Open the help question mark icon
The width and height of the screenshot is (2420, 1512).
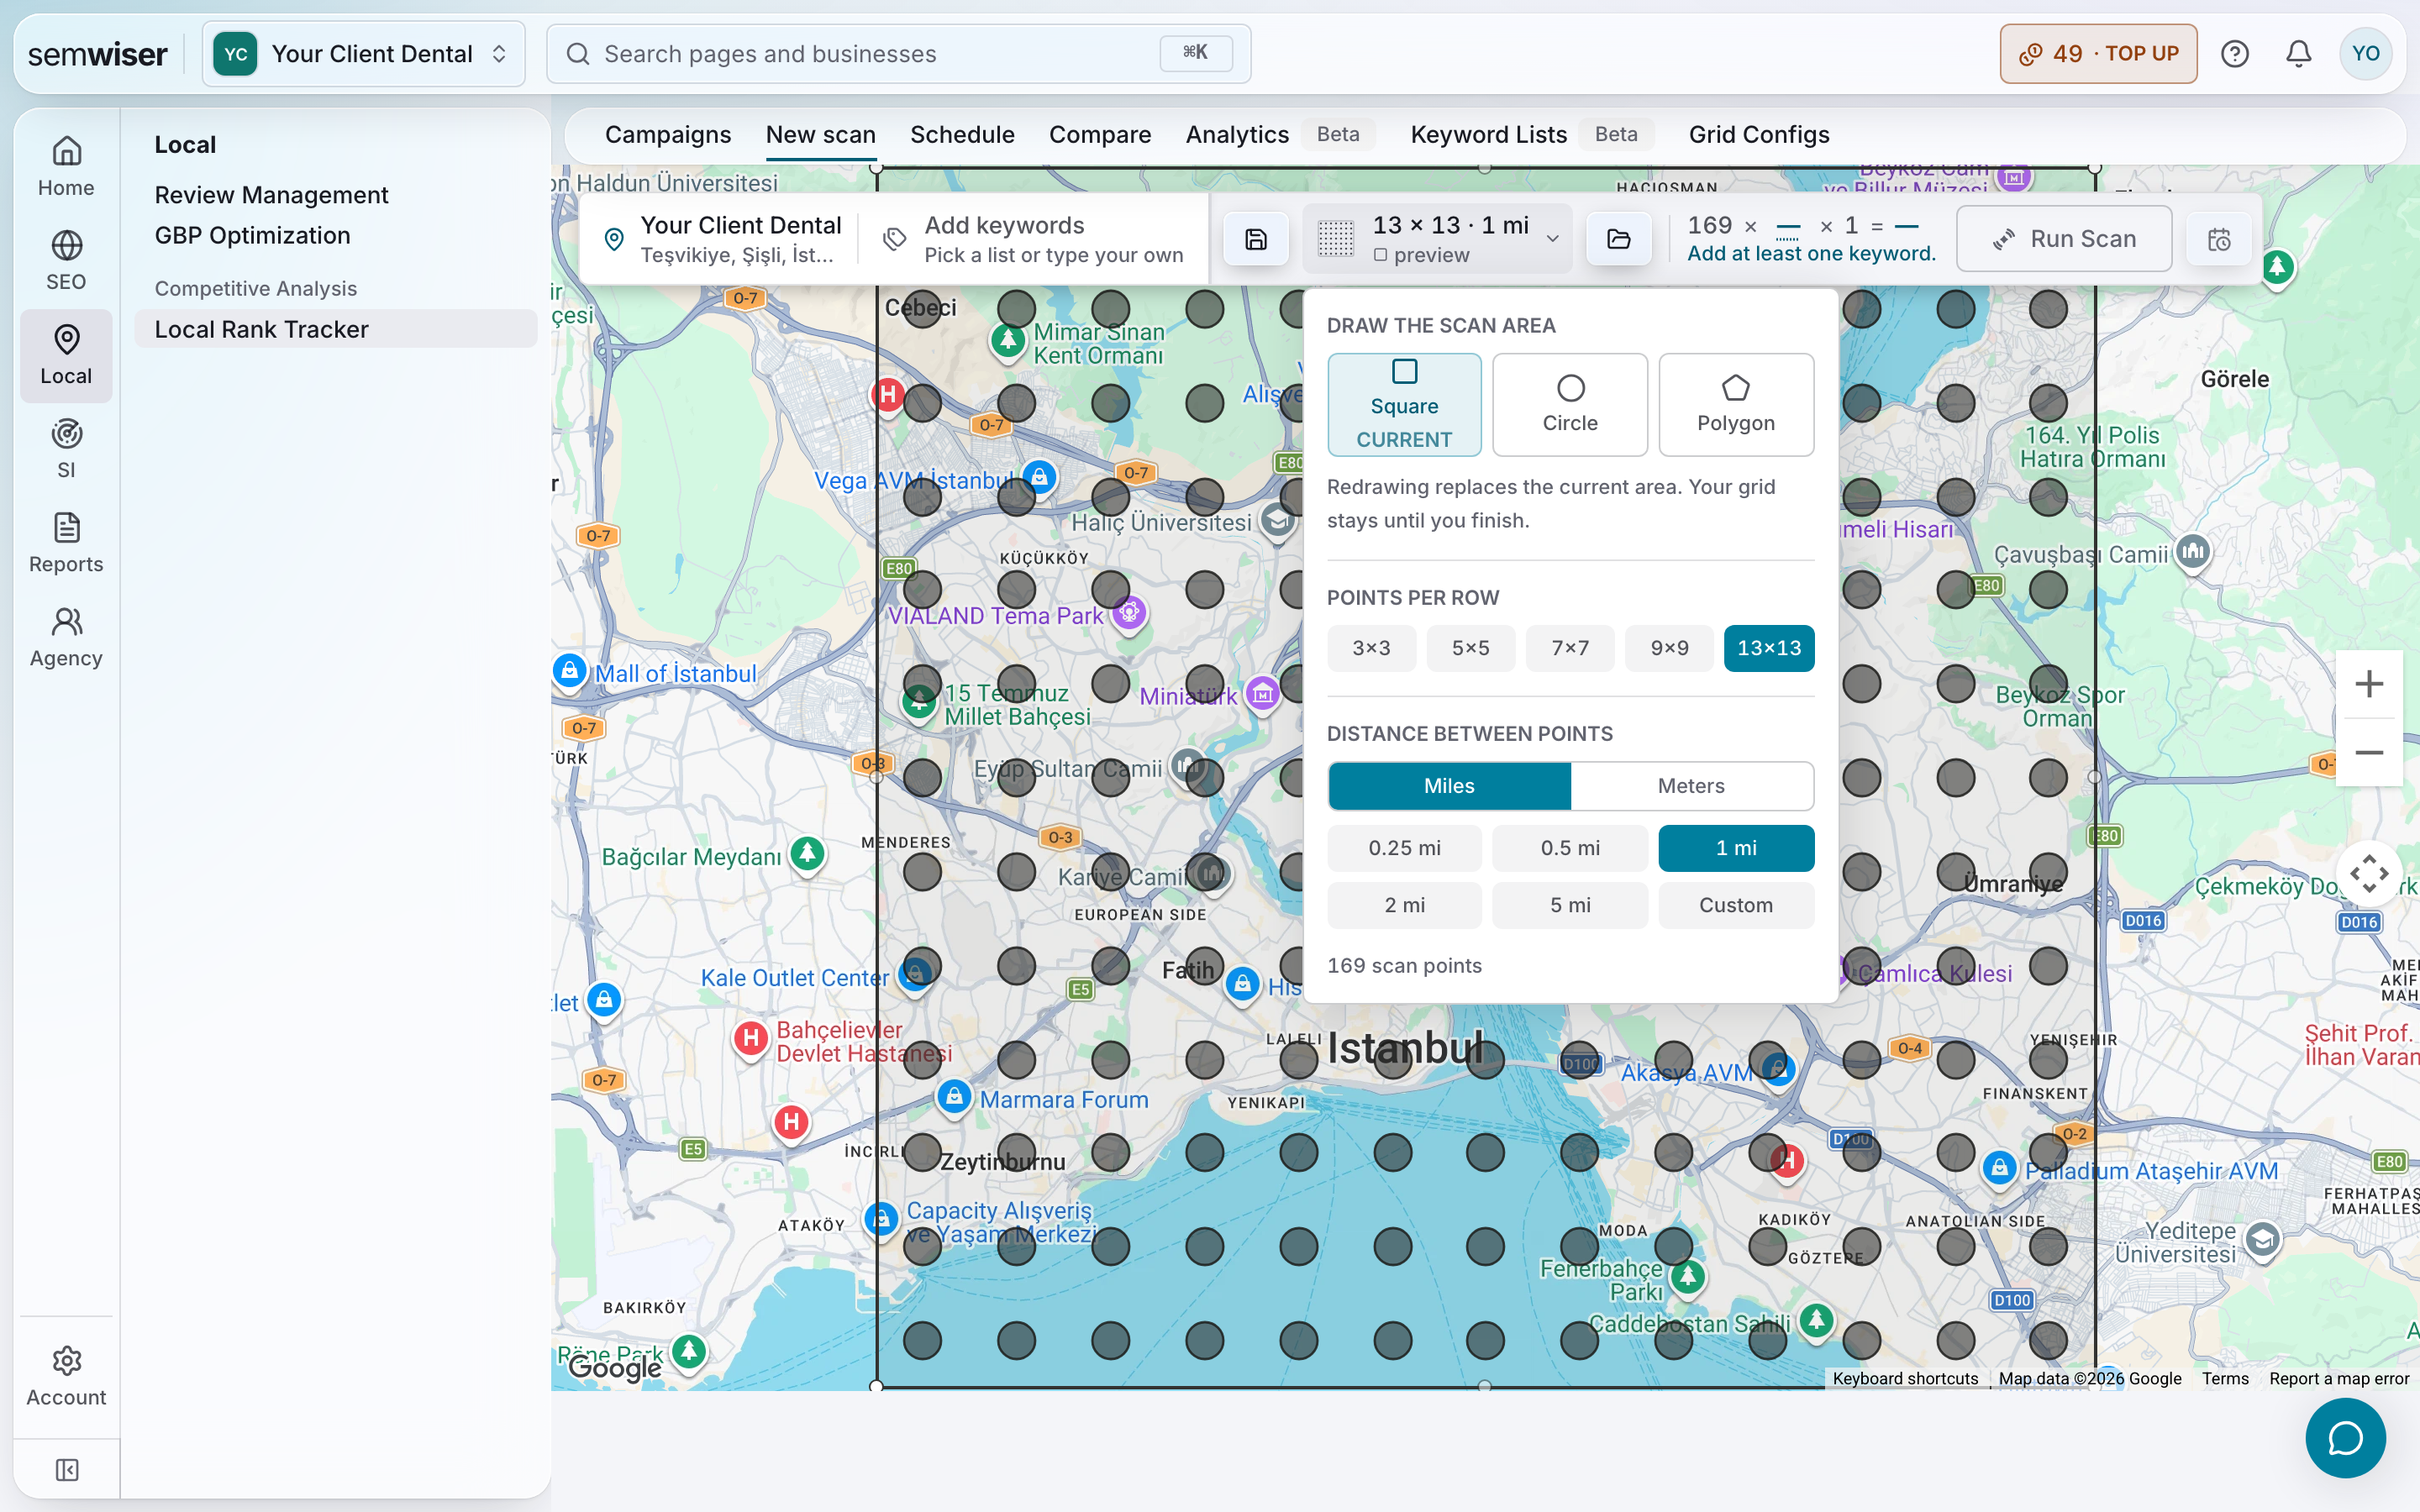coord(2234,54)
